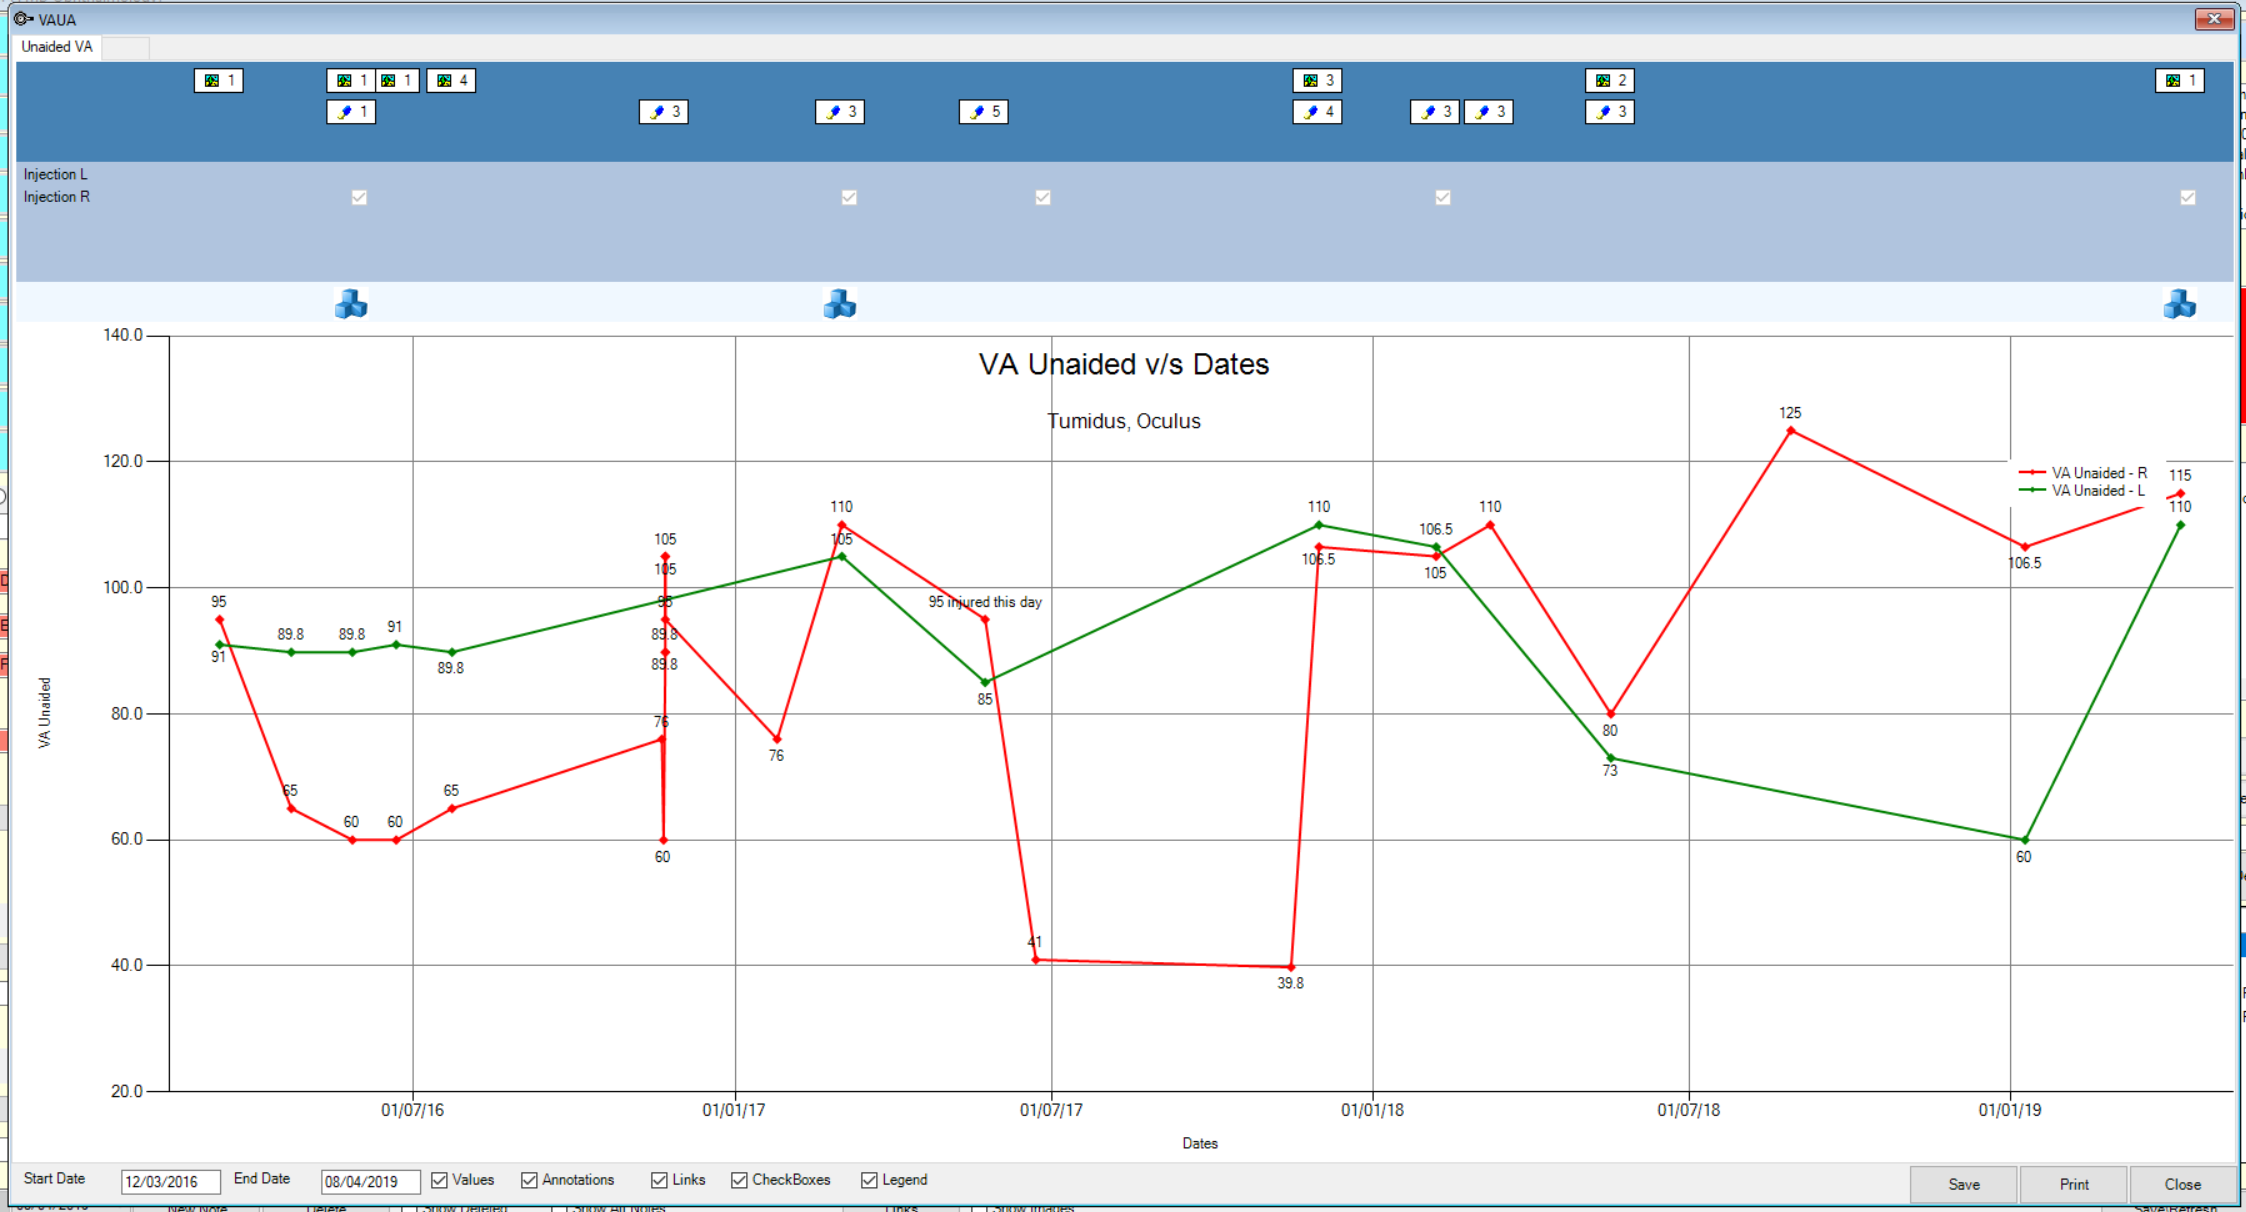Click the injection icon labeled 4
Image resolution: width=2246 pixels, height=1212 pixels.
[x=1316, y=112]
